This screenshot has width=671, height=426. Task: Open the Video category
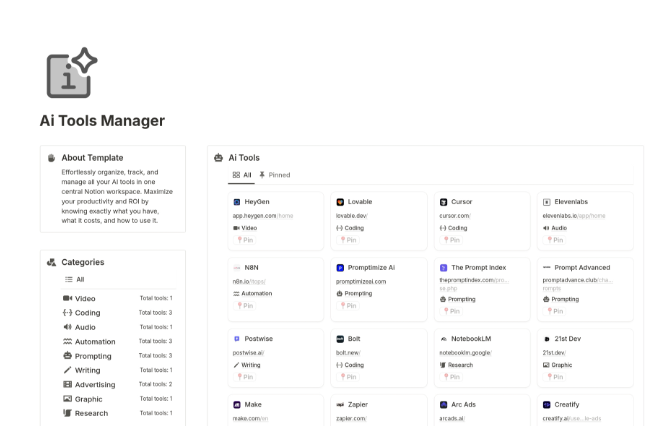(x=85, y=298)
